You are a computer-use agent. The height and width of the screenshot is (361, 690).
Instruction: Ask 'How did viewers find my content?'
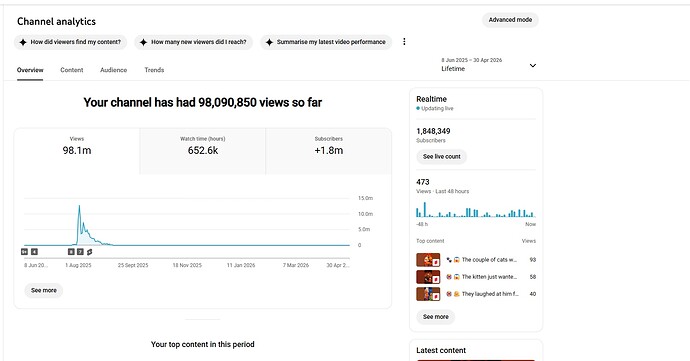pyautogui.click(x=70, y=42)
